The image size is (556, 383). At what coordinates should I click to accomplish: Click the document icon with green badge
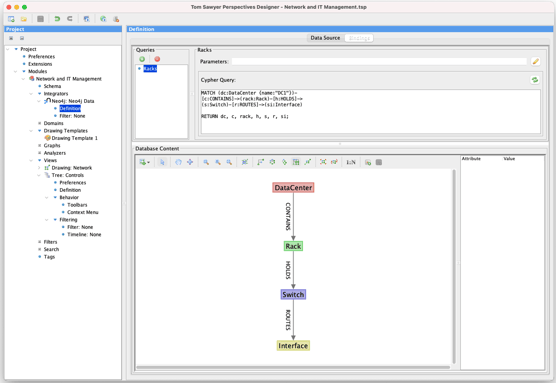368,162
